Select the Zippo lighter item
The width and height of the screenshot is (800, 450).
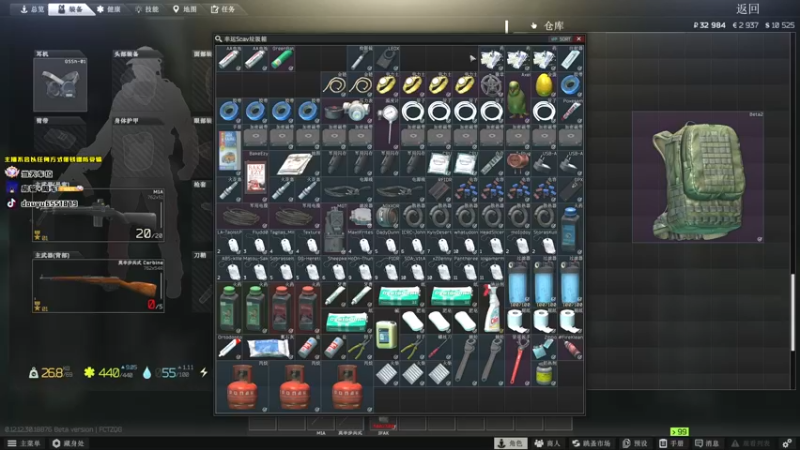pyautogui.click(x=544, y=347)
